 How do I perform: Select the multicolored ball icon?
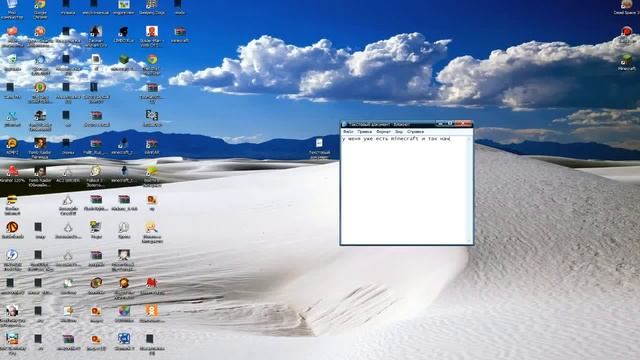(124, 311)
